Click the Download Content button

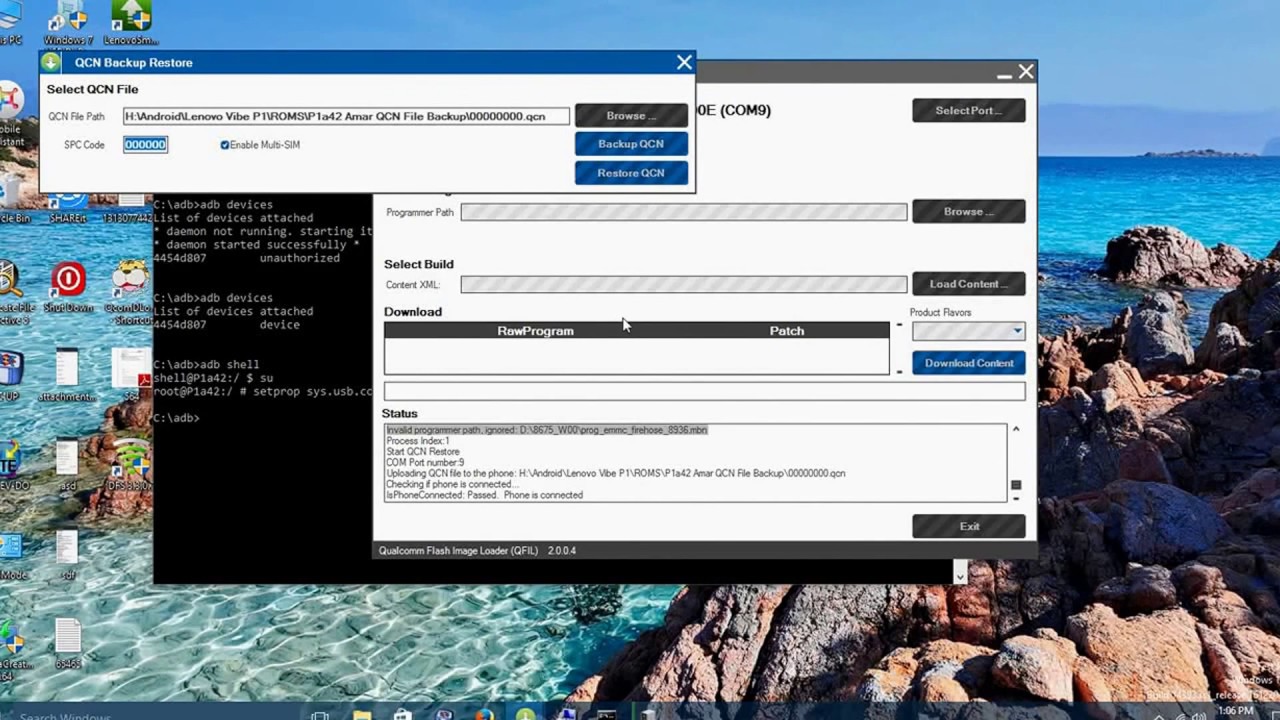pos(968,363)
